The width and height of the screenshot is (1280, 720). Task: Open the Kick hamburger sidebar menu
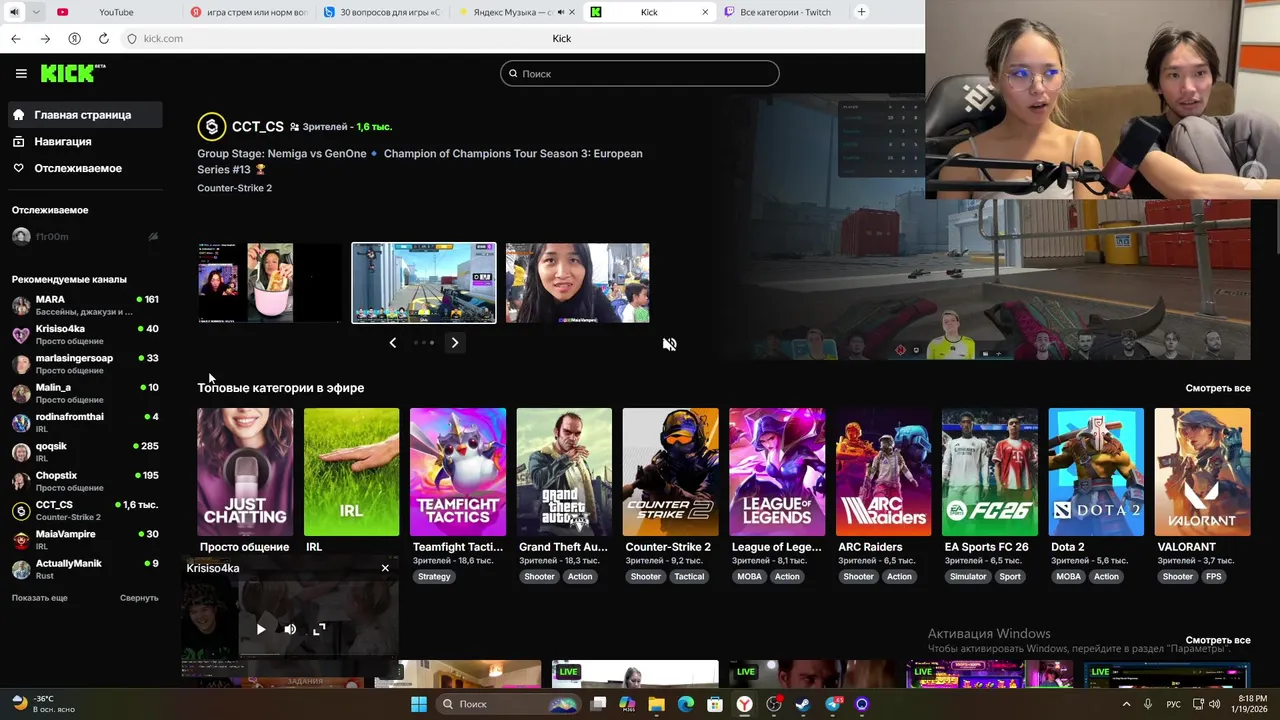21,73
